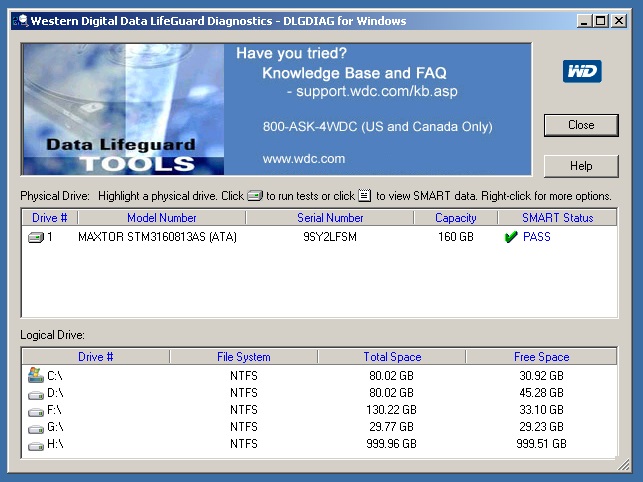Click the application icon in the title bar
643x482 pixels.
(x=21, y=21)
